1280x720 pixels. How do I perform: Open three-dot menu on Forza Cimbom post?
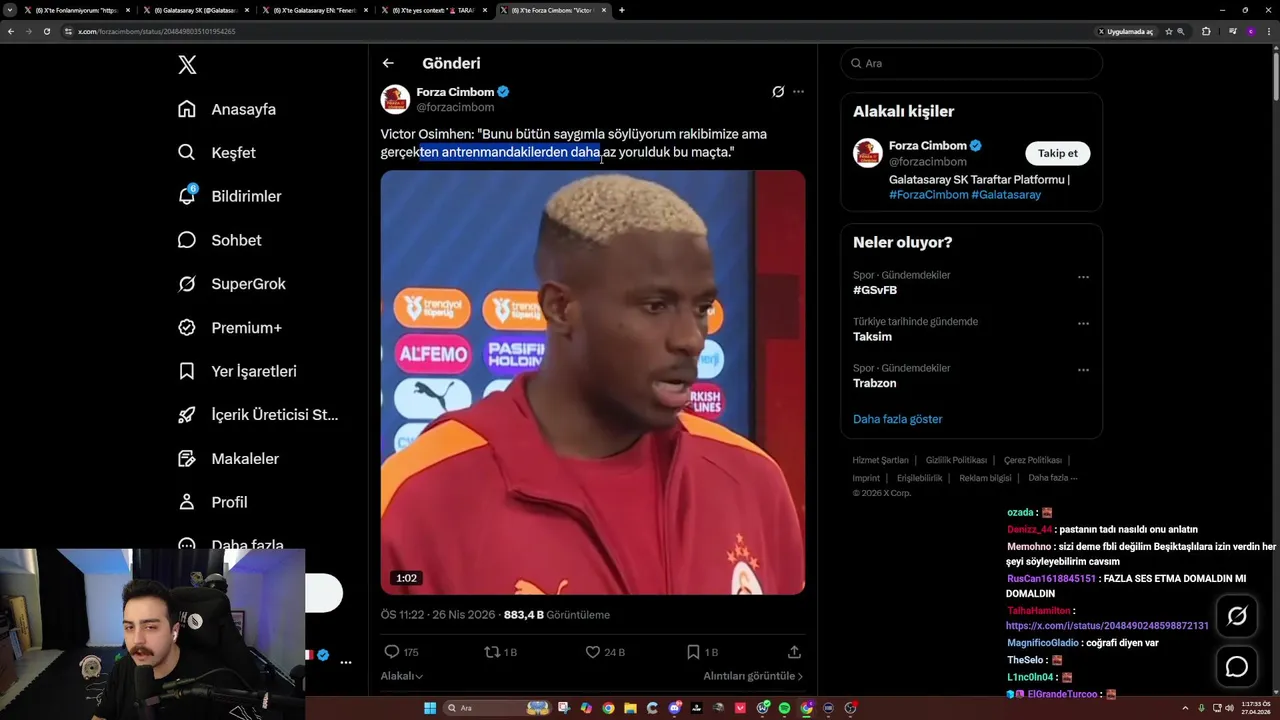(x=798, y=92)
